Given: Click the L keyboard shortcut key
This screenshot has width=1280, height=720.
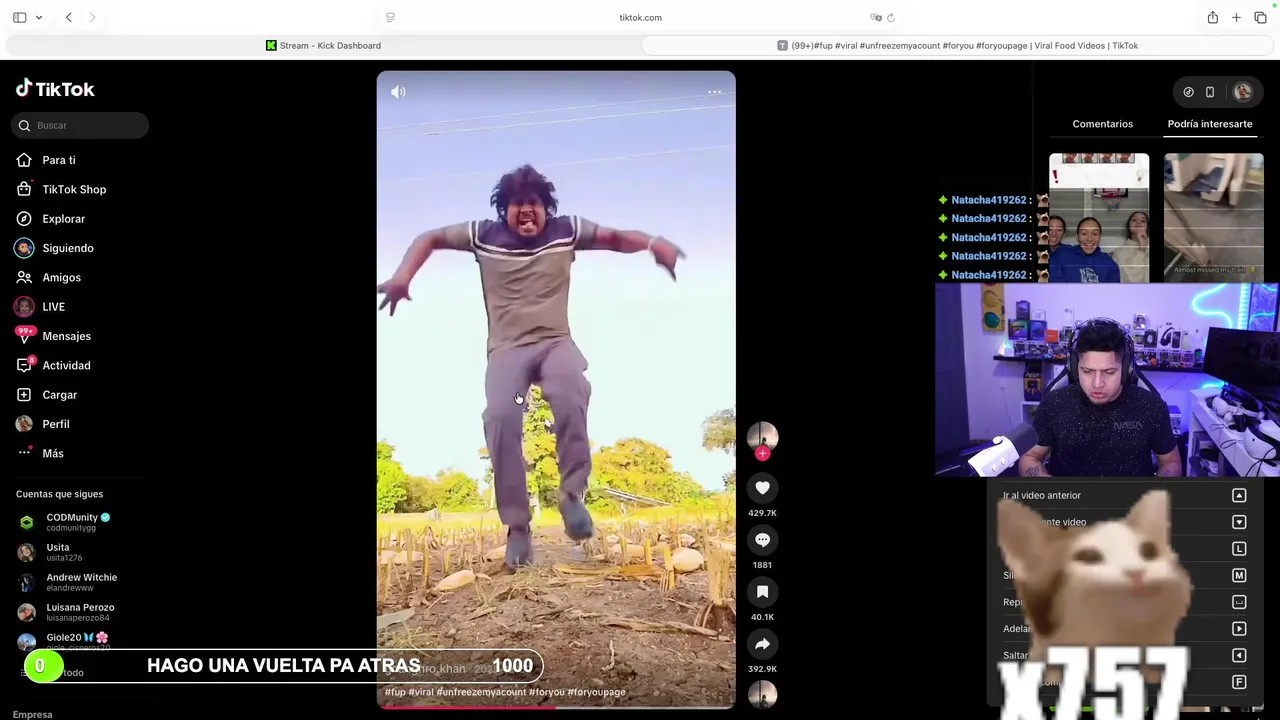Looking at the screenshot, I should point(1239,549).
